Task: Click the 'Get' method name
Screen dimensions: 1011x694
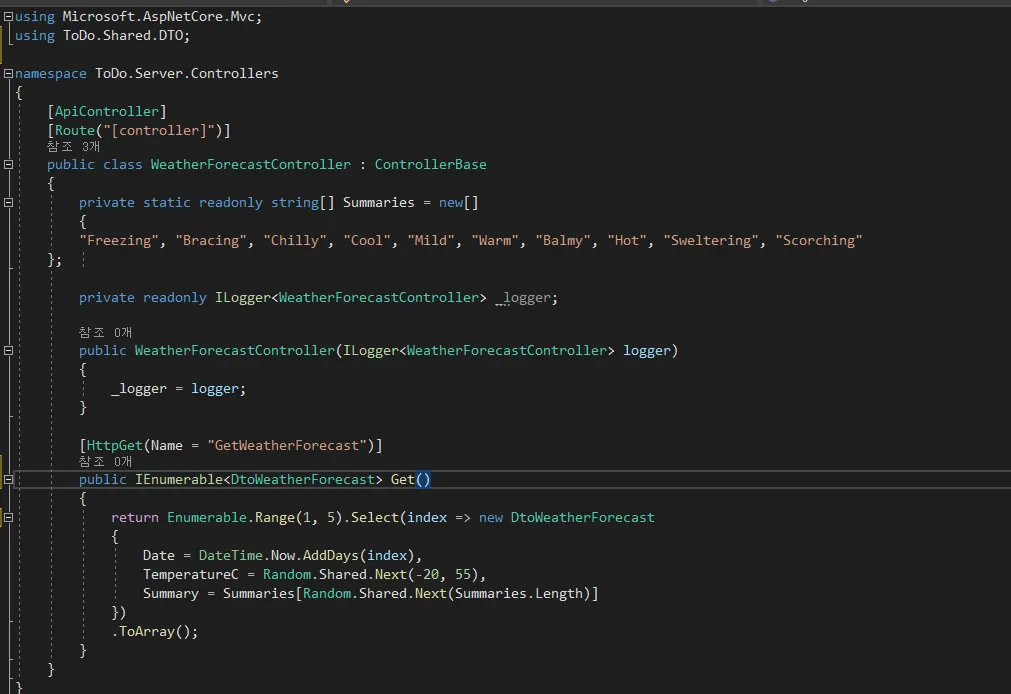Action: 402,479
